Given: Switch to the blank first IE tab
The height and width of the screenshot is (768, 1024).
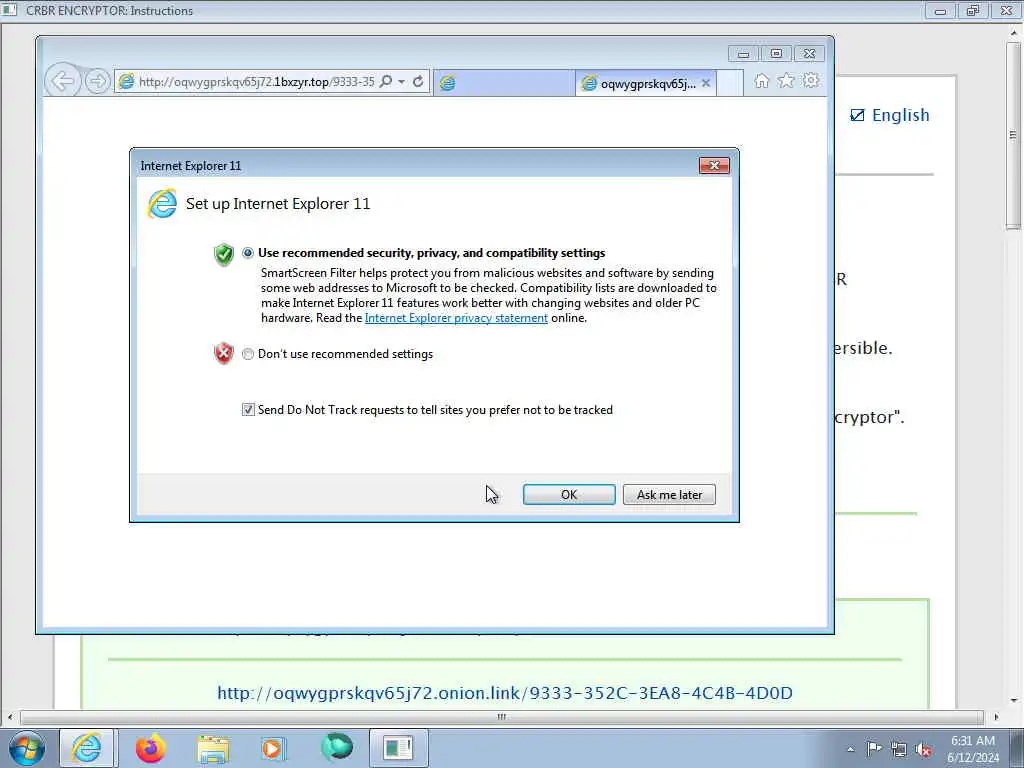Looking at the screenshot, I should [504, 83].
